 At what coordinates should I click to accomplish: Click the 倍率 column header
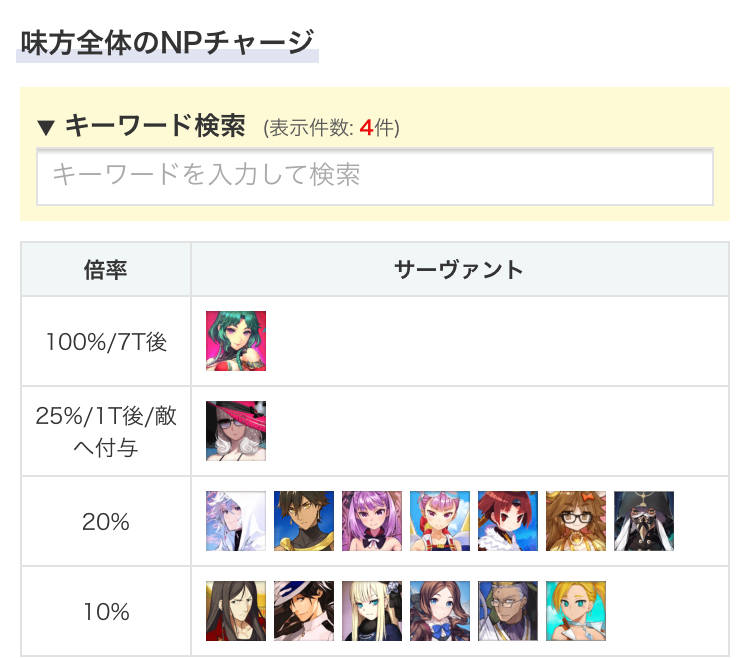(105, 269)
